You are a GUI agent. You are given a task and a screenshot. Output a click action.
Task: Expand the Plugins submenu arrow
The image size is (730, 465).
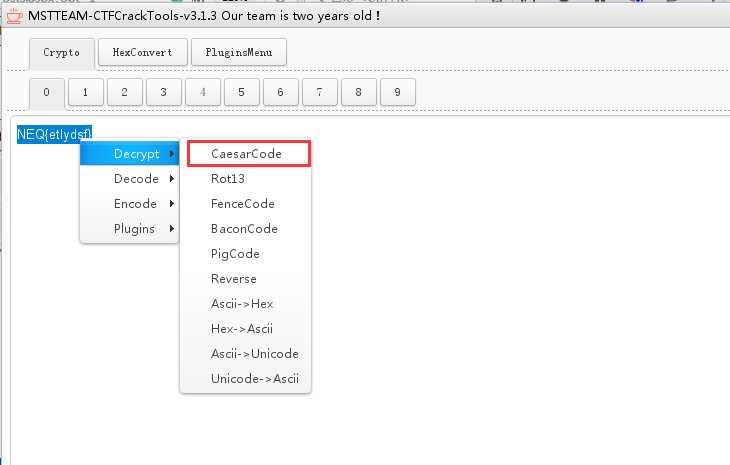click(x=172, y=229)
